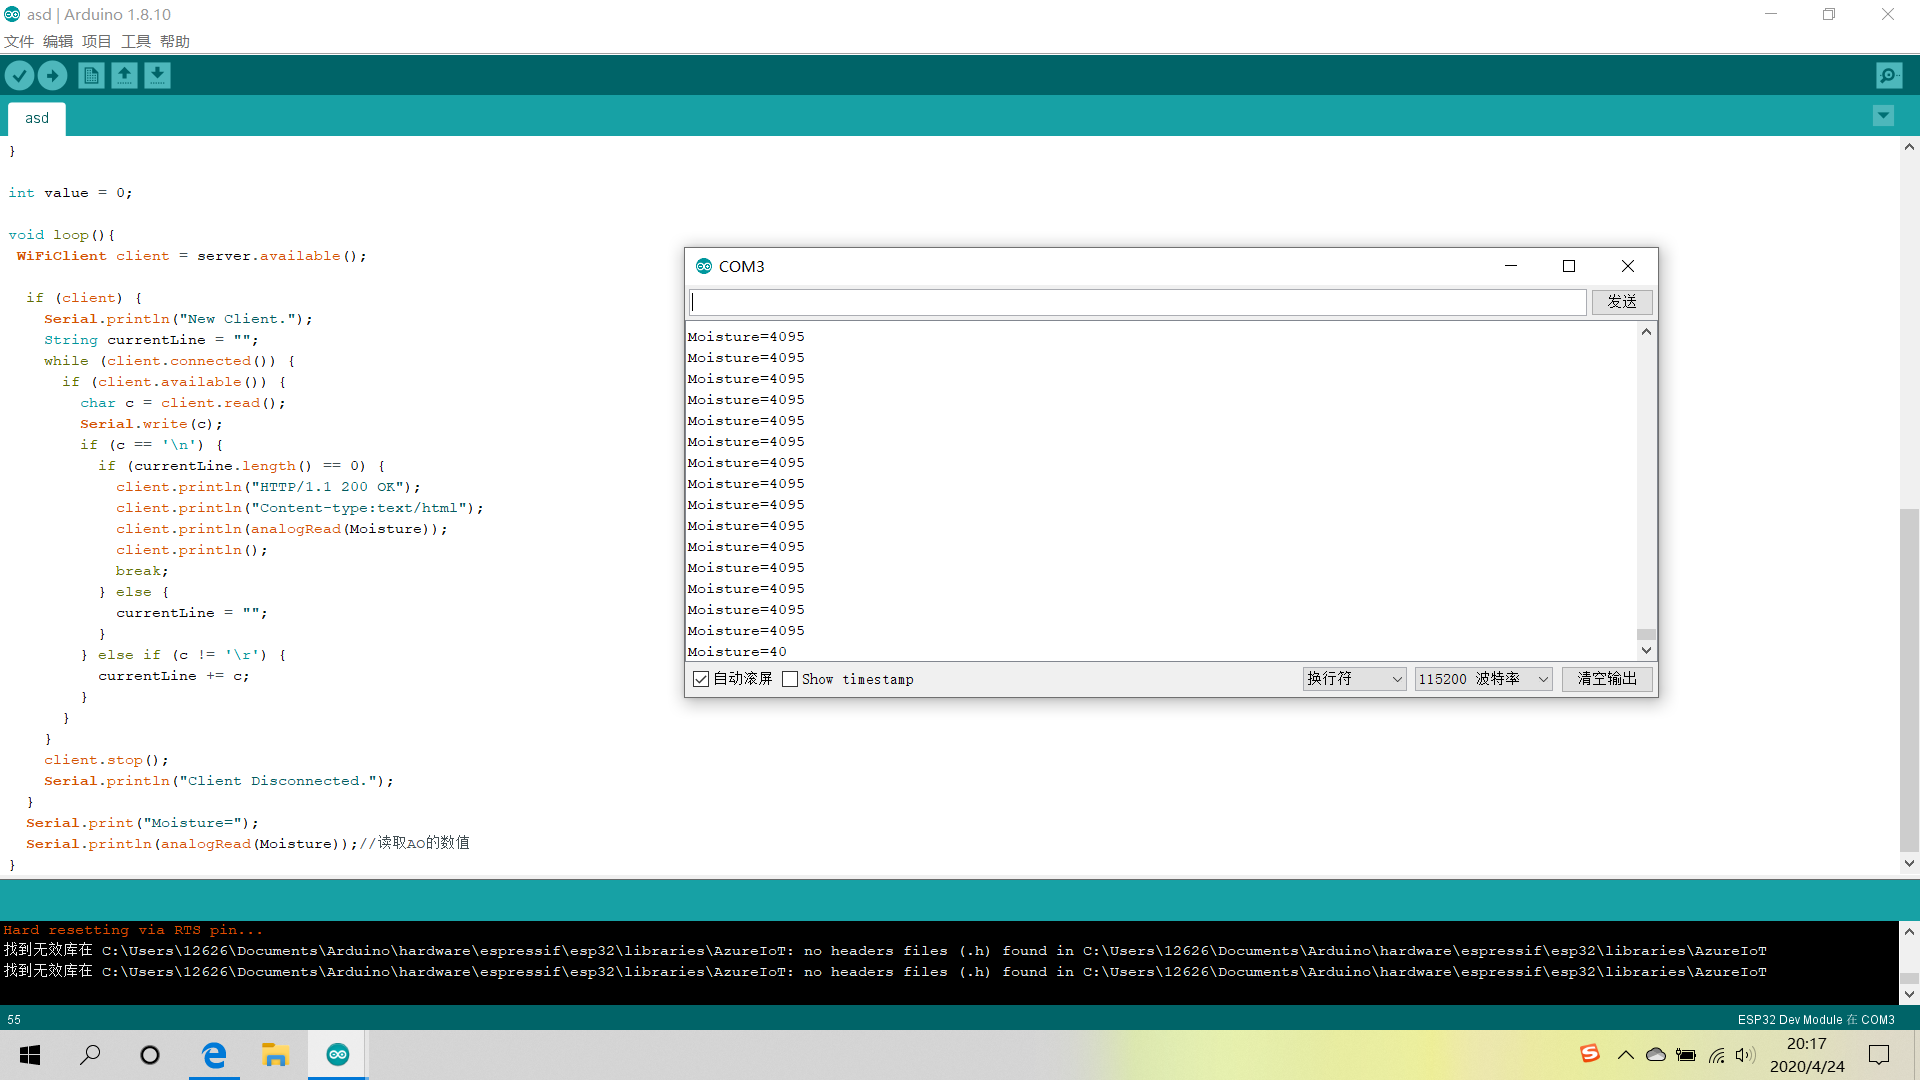Open a sketch with the Open icon
The image size is (1920, 1080).
124,75
